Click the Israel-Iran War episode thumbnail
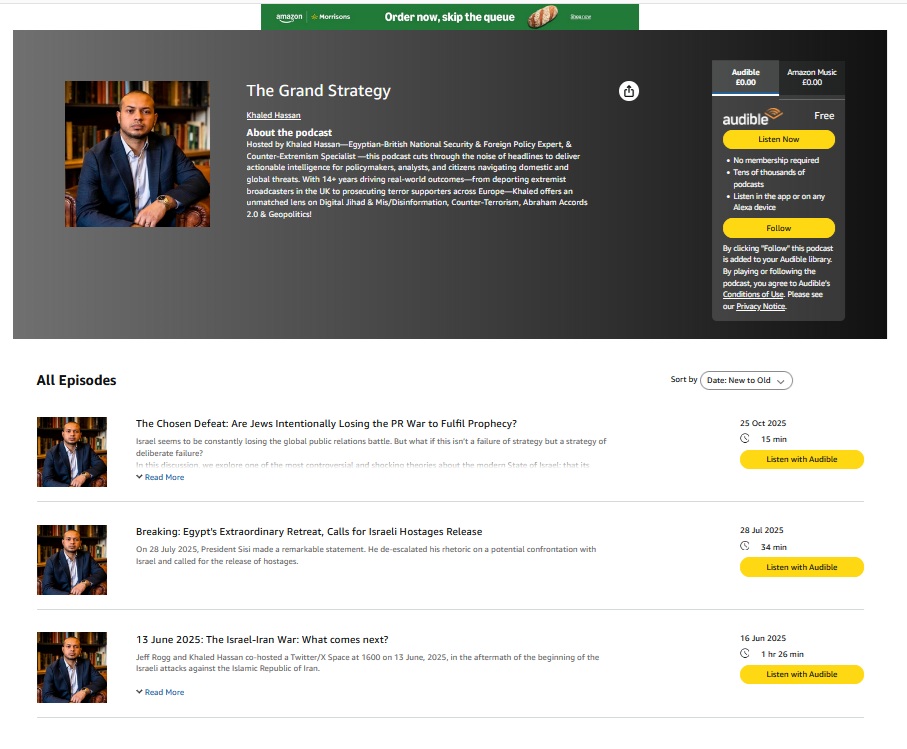907x749 pixels. tap(72, 667)
